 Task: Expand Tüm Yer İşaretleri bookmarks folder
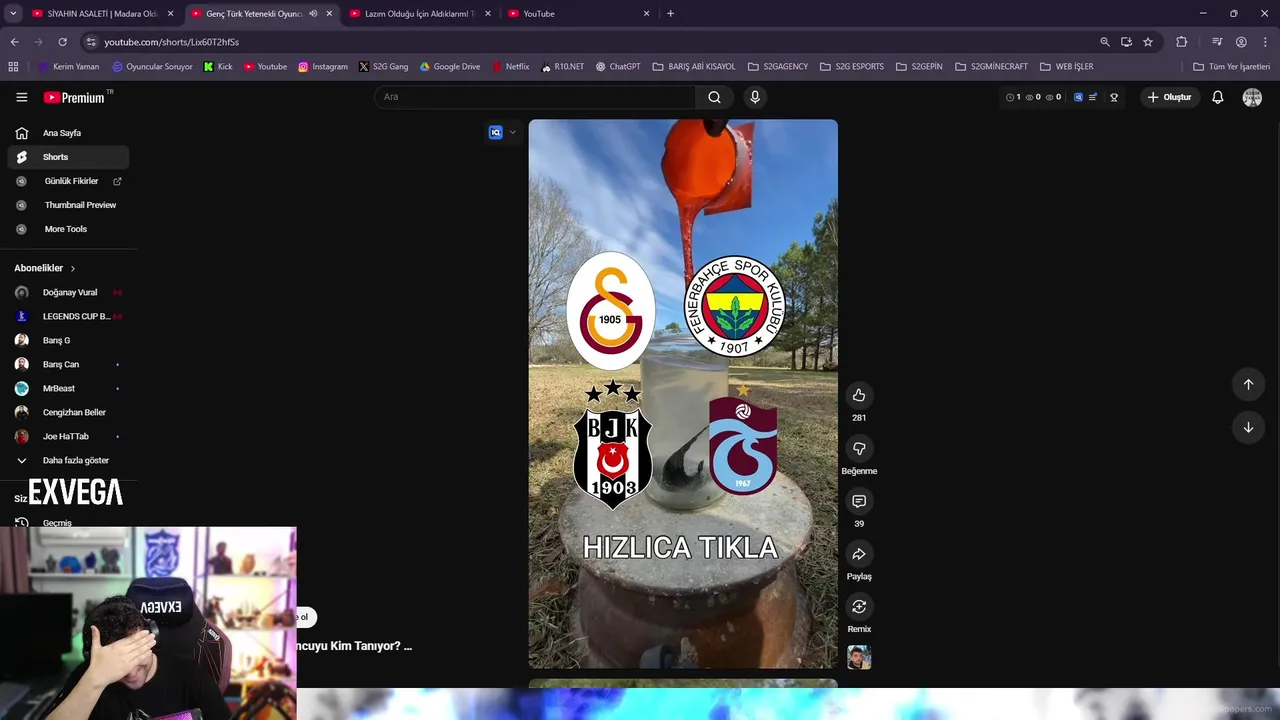point(1232,66)
